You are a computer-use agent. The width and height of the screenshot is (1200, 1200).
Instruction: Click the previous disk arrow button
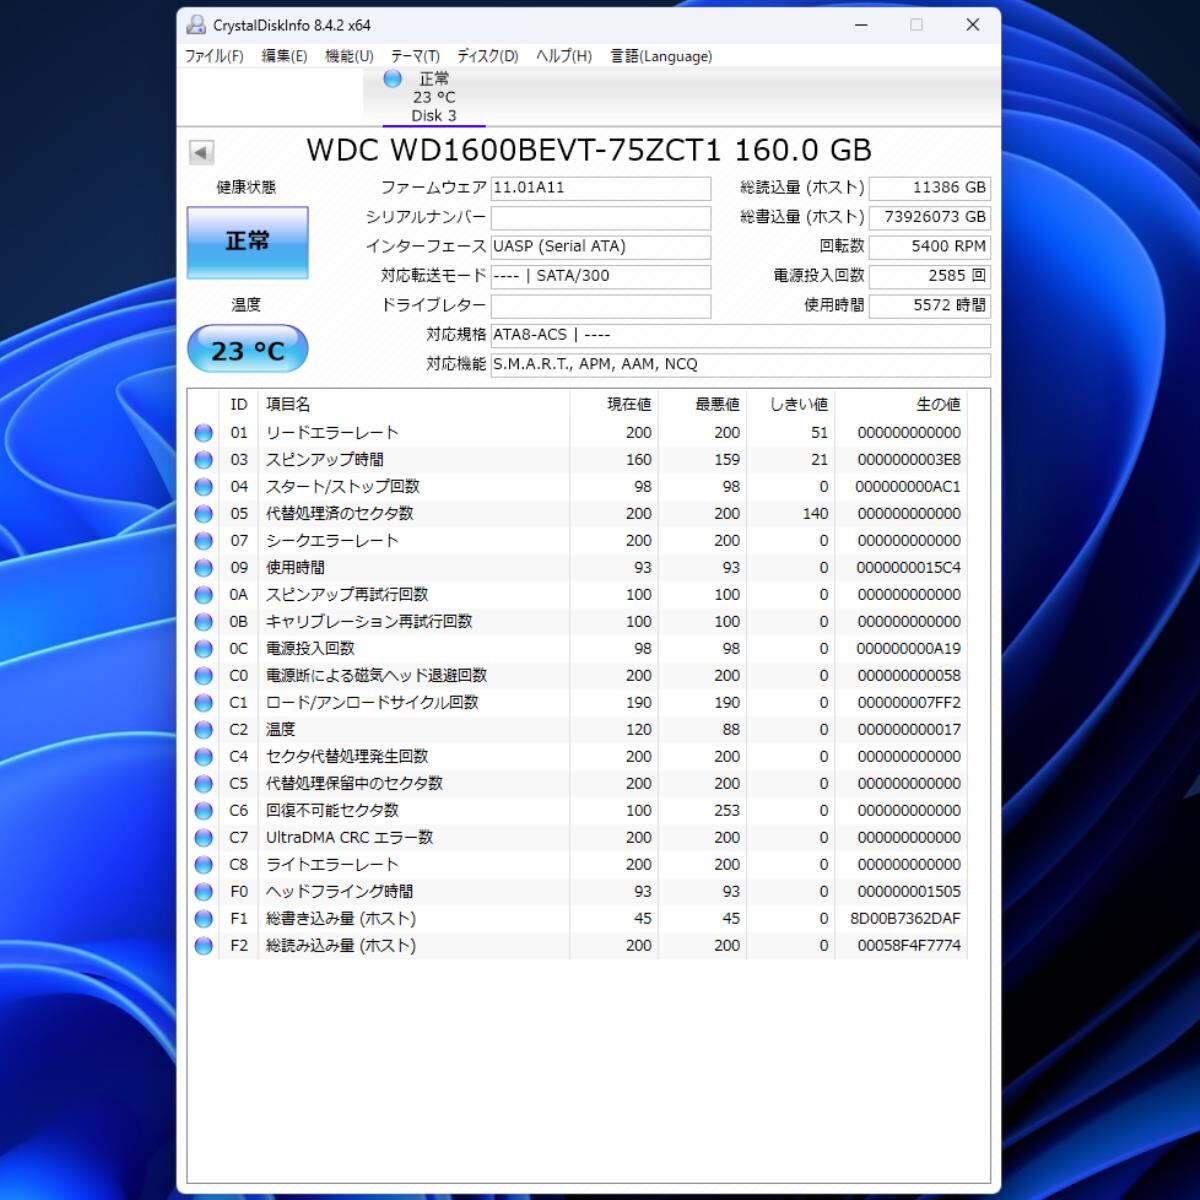pos(201,152)
